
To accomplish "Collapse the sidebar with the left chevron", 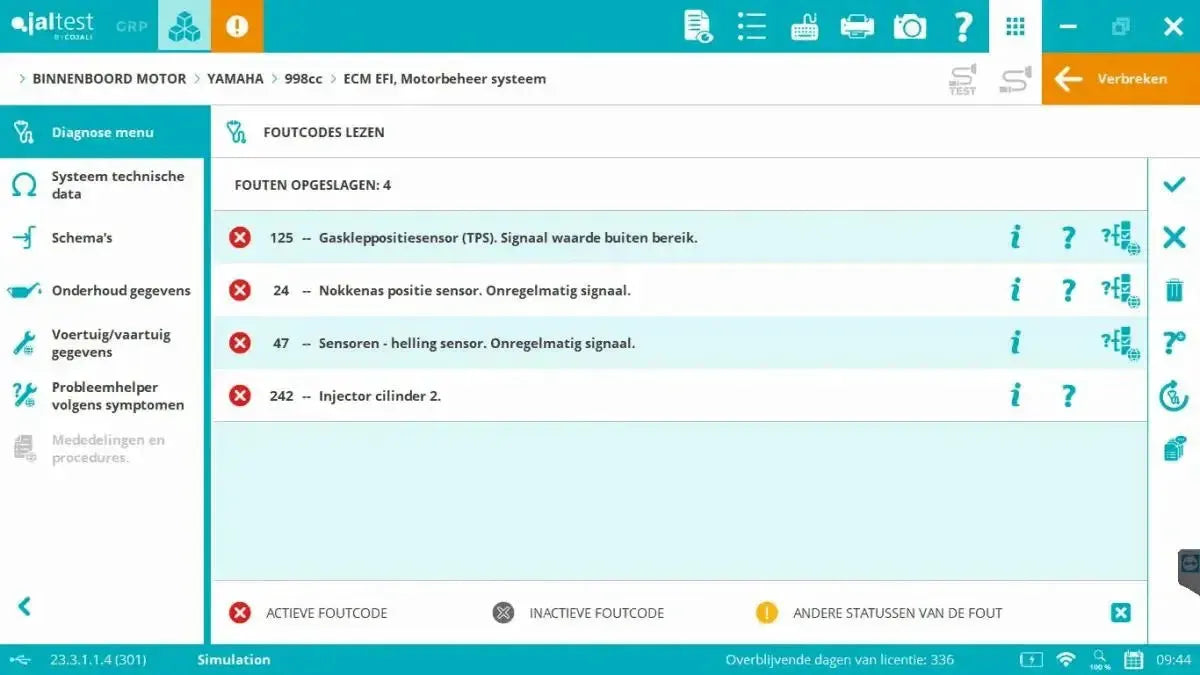I will [x=25, y=606].
